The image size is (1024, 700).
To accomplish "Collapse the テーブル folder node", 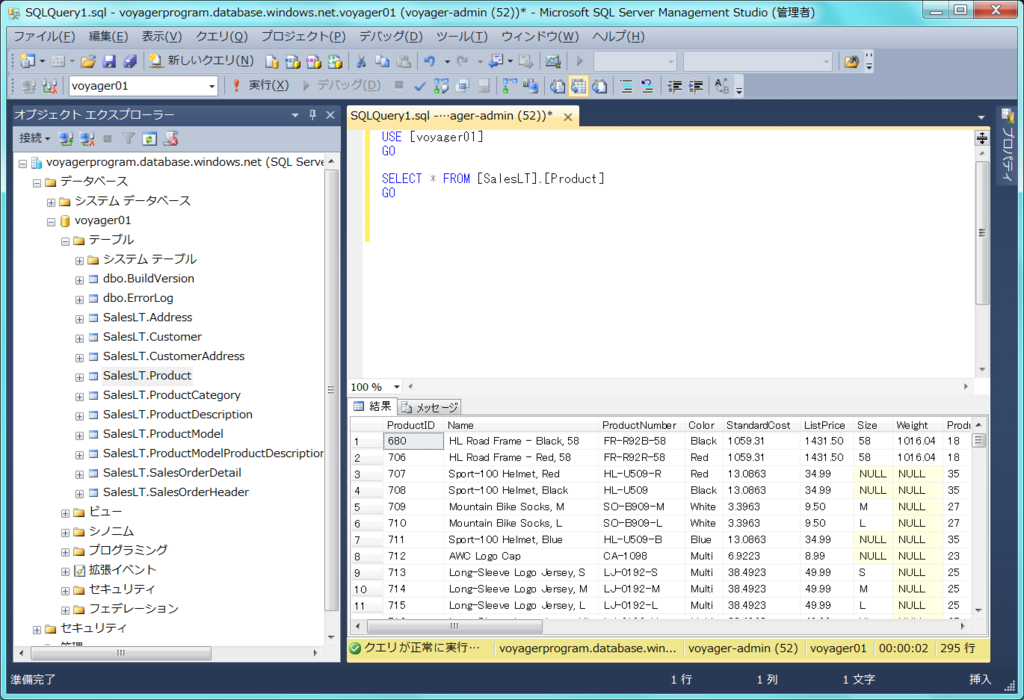I will 65,242.
